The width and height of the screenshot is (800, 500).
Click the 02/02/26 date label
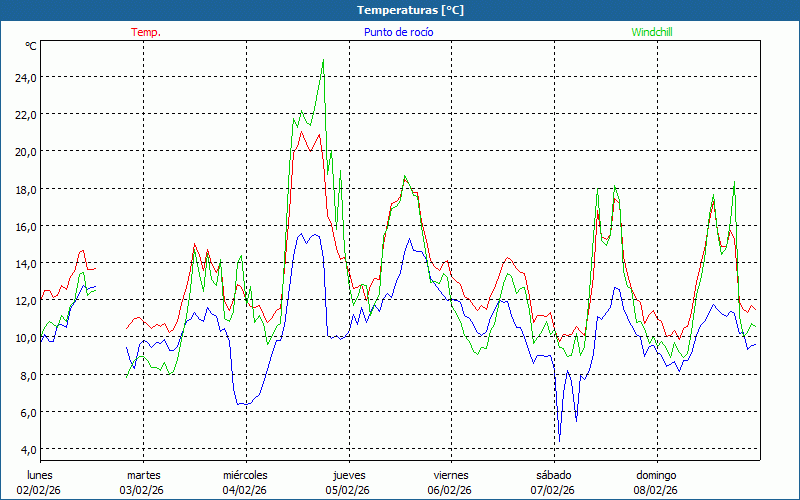click(40, 490)
